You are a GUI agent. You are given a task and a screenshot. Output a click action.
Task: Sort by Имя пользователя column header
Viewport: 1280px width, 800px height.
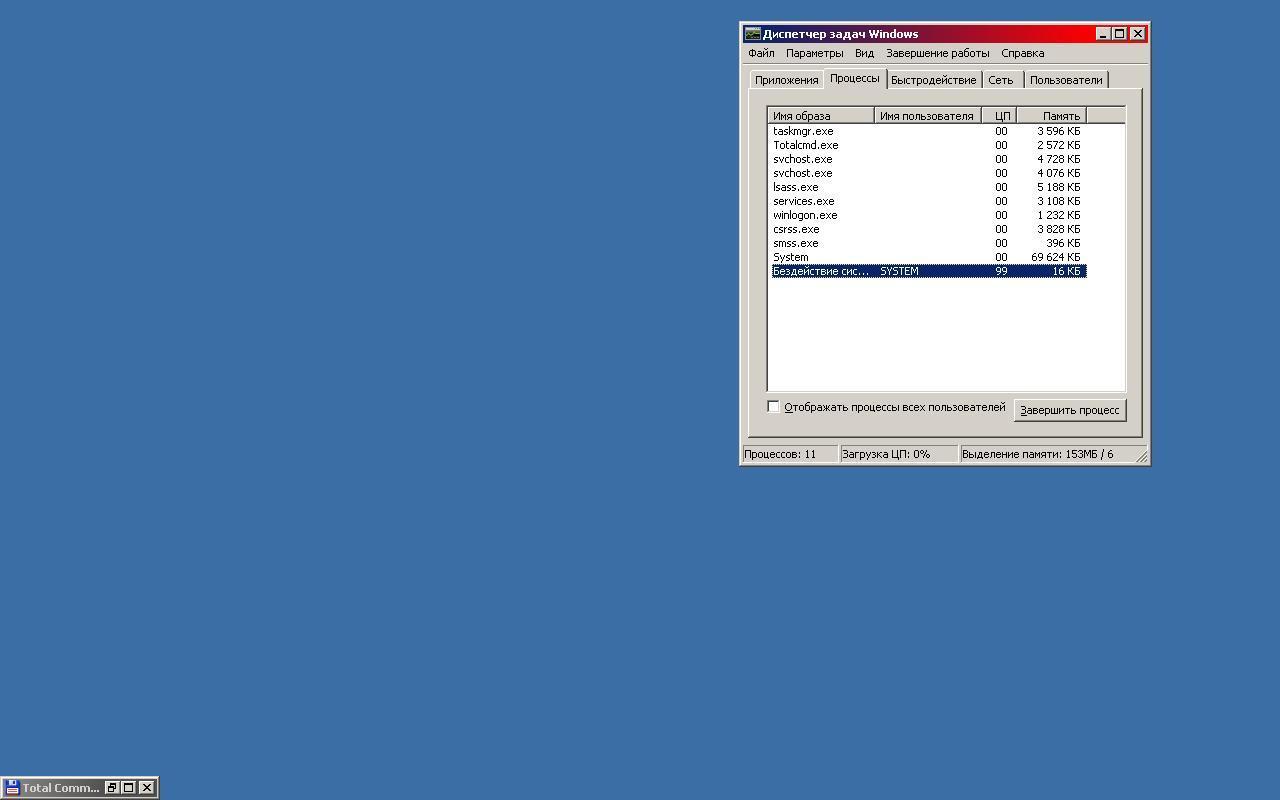click(x=928, y=116)
